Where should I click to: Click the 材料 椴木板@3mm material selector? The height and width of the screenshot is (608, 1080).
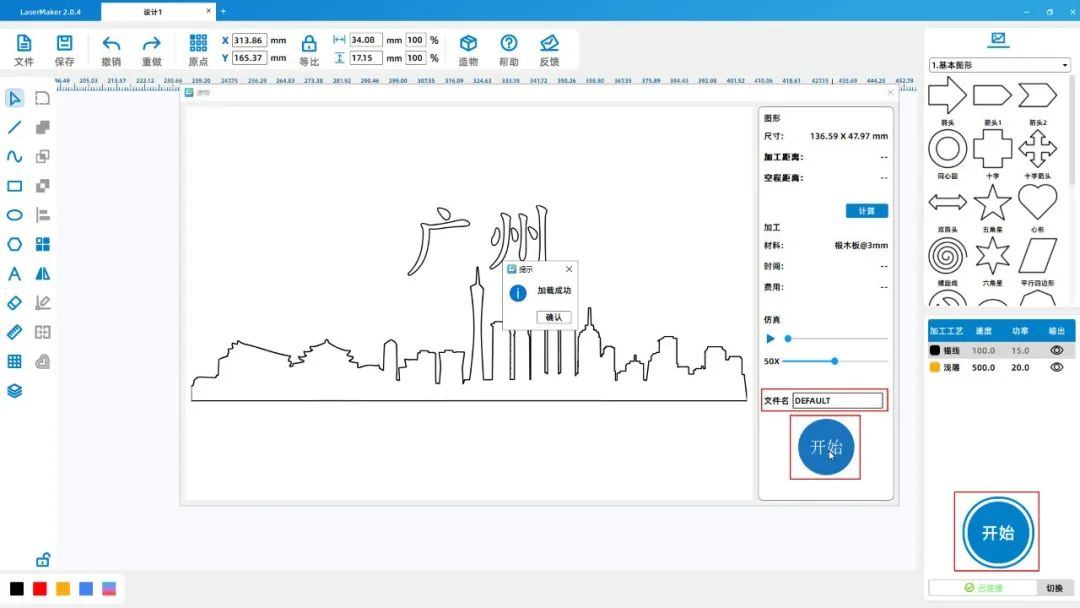(860, 245)
